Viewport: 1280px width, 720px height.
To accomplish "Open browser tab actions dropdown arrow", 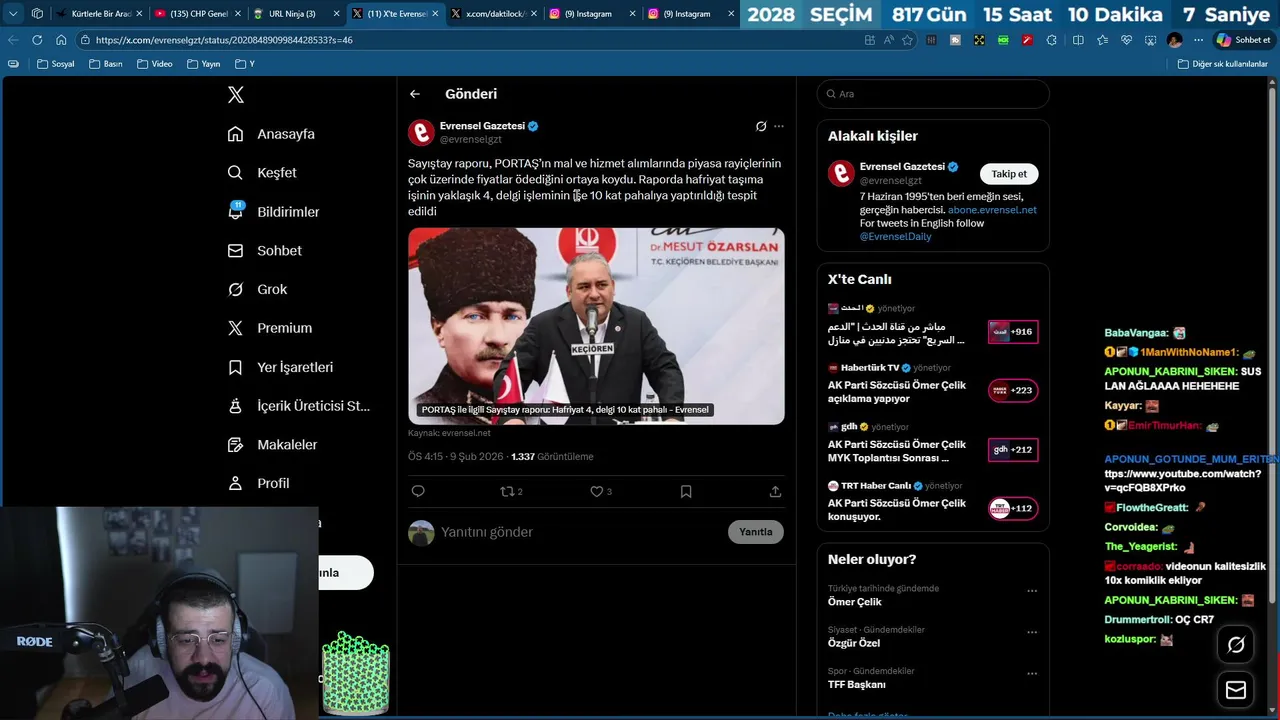I will coord(13,14).
